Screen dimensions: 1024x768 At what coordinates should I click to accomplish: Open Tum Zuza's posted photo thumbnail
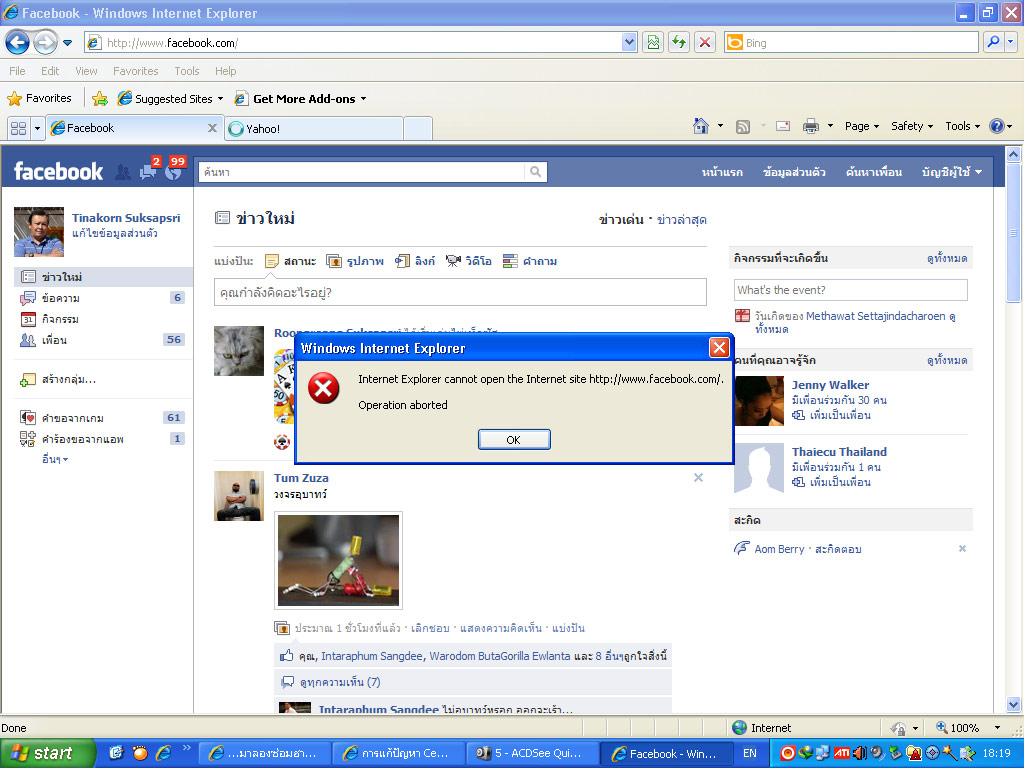[x=338, y=560]
